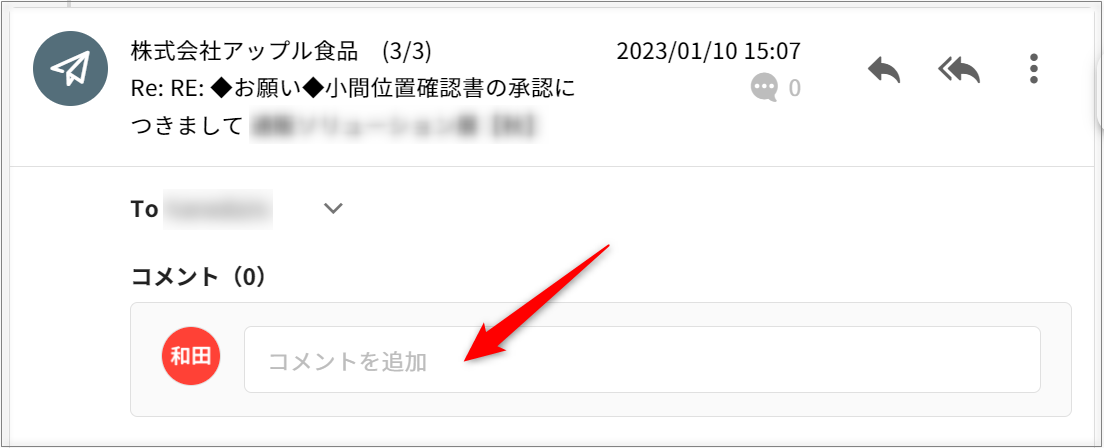The image size is (1104, 448).
Task: Click the bold To label
Action: (144, 209)
